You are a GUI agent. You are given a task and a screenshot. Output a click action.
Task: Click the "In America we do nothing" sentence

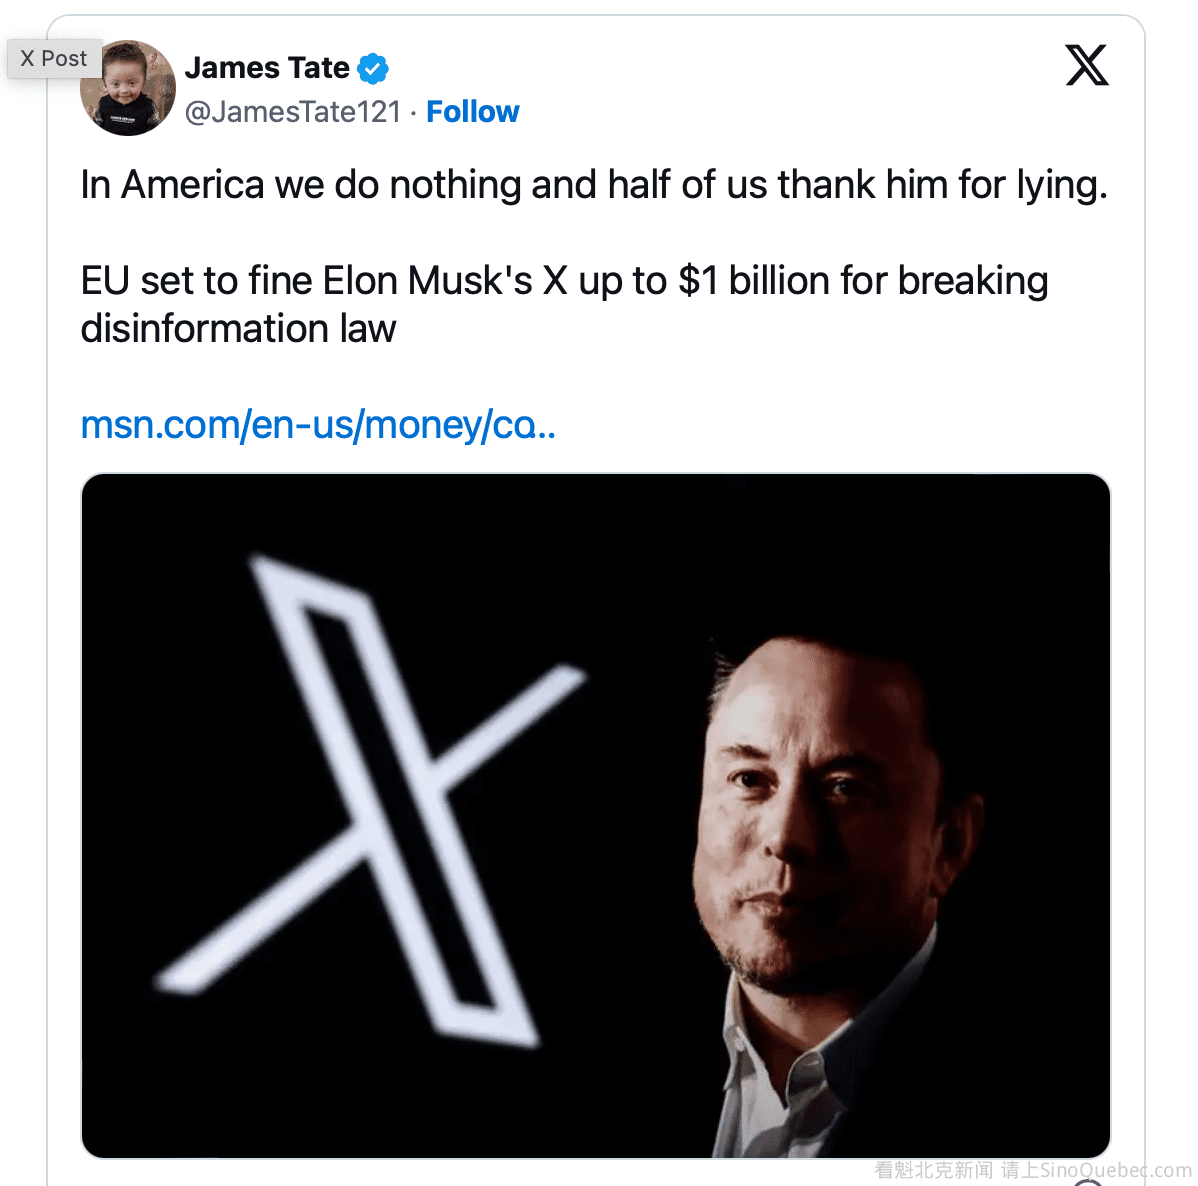(594, 185)
